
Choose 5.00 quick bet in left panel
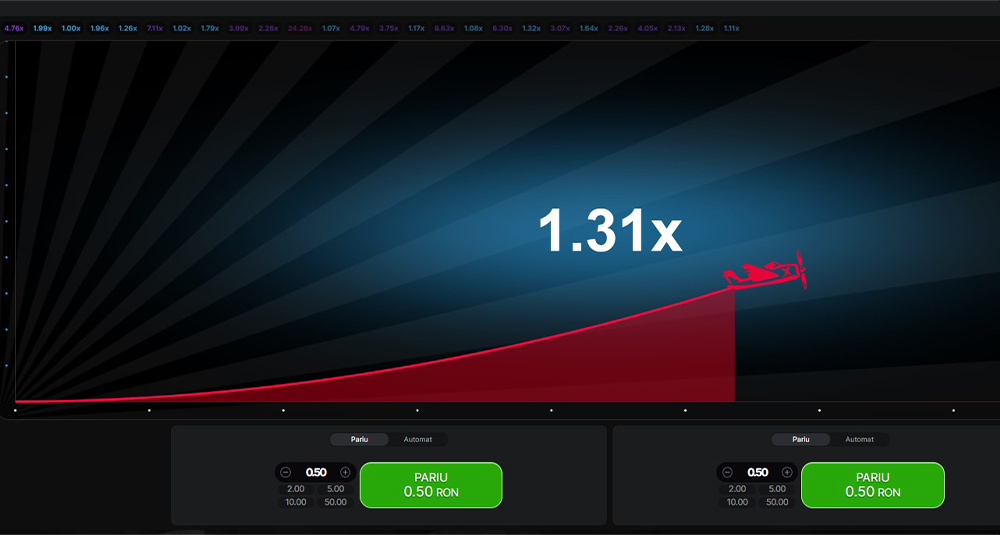click(x=335, y=489)
